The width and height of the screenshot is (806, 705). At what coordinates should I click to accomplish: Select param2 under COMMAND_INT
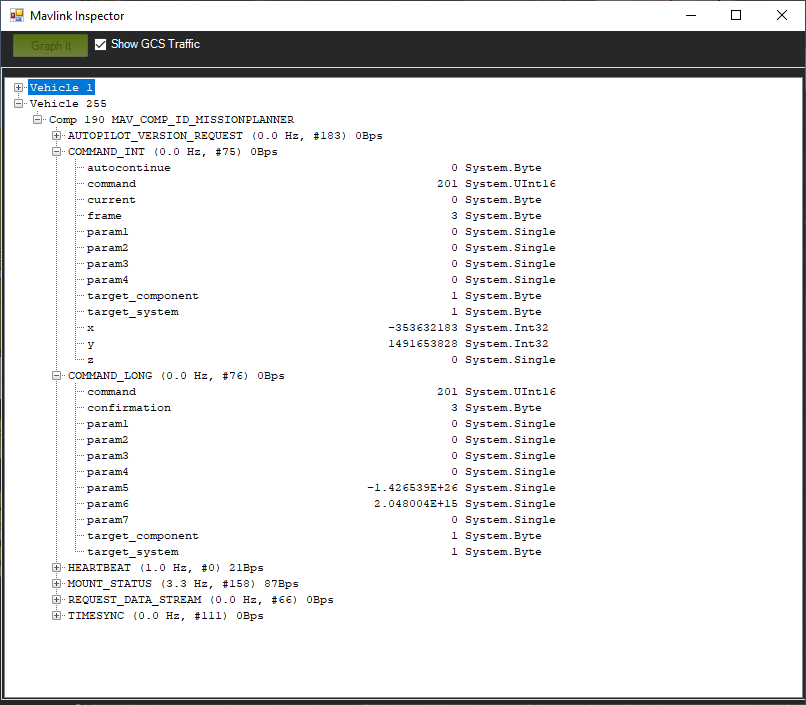pyautogui.click(x=321, y=248)
